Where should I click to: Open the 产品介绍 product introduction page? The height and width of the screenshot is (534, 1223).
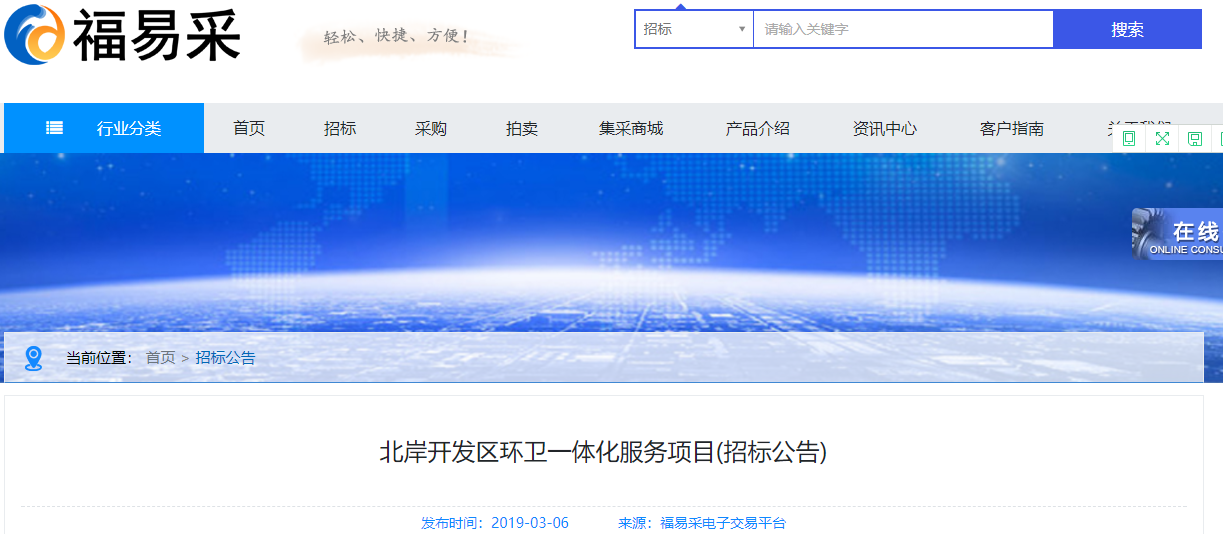(757, 128)
